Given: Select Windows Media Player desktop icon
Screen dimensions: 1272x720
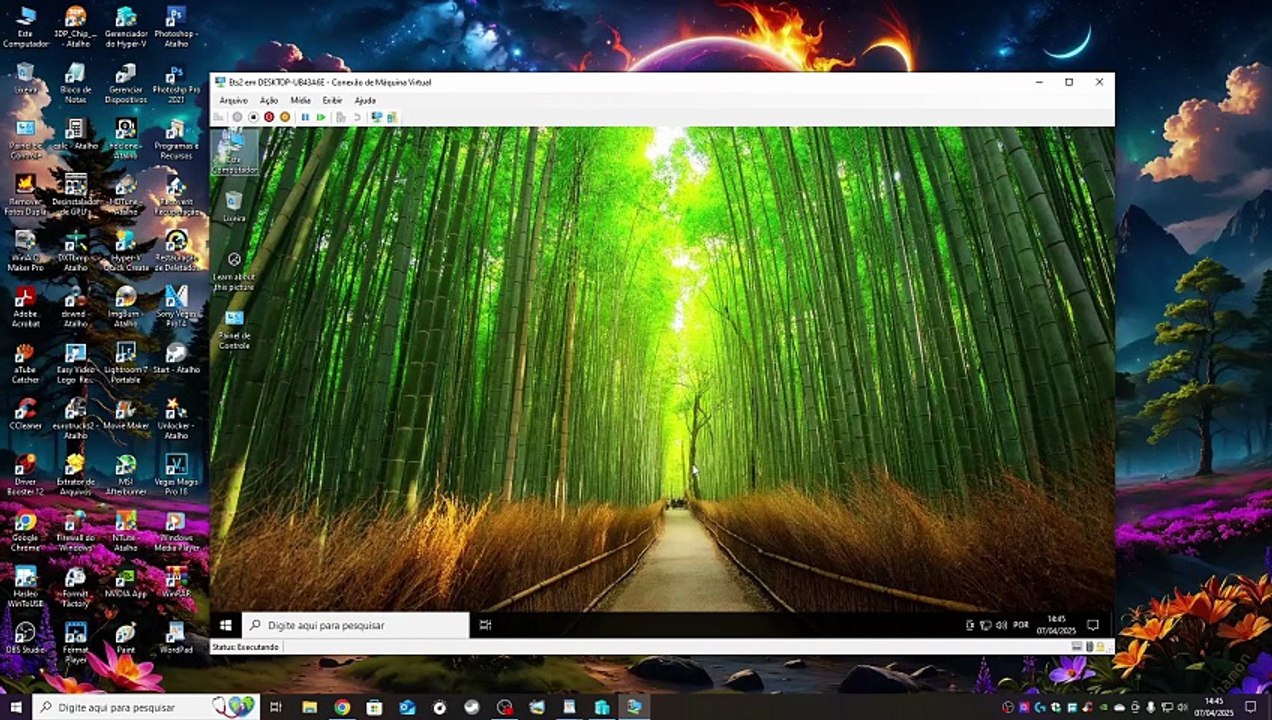Looking at the screenshot, I should pyautogui.click(x=176, y=532).
